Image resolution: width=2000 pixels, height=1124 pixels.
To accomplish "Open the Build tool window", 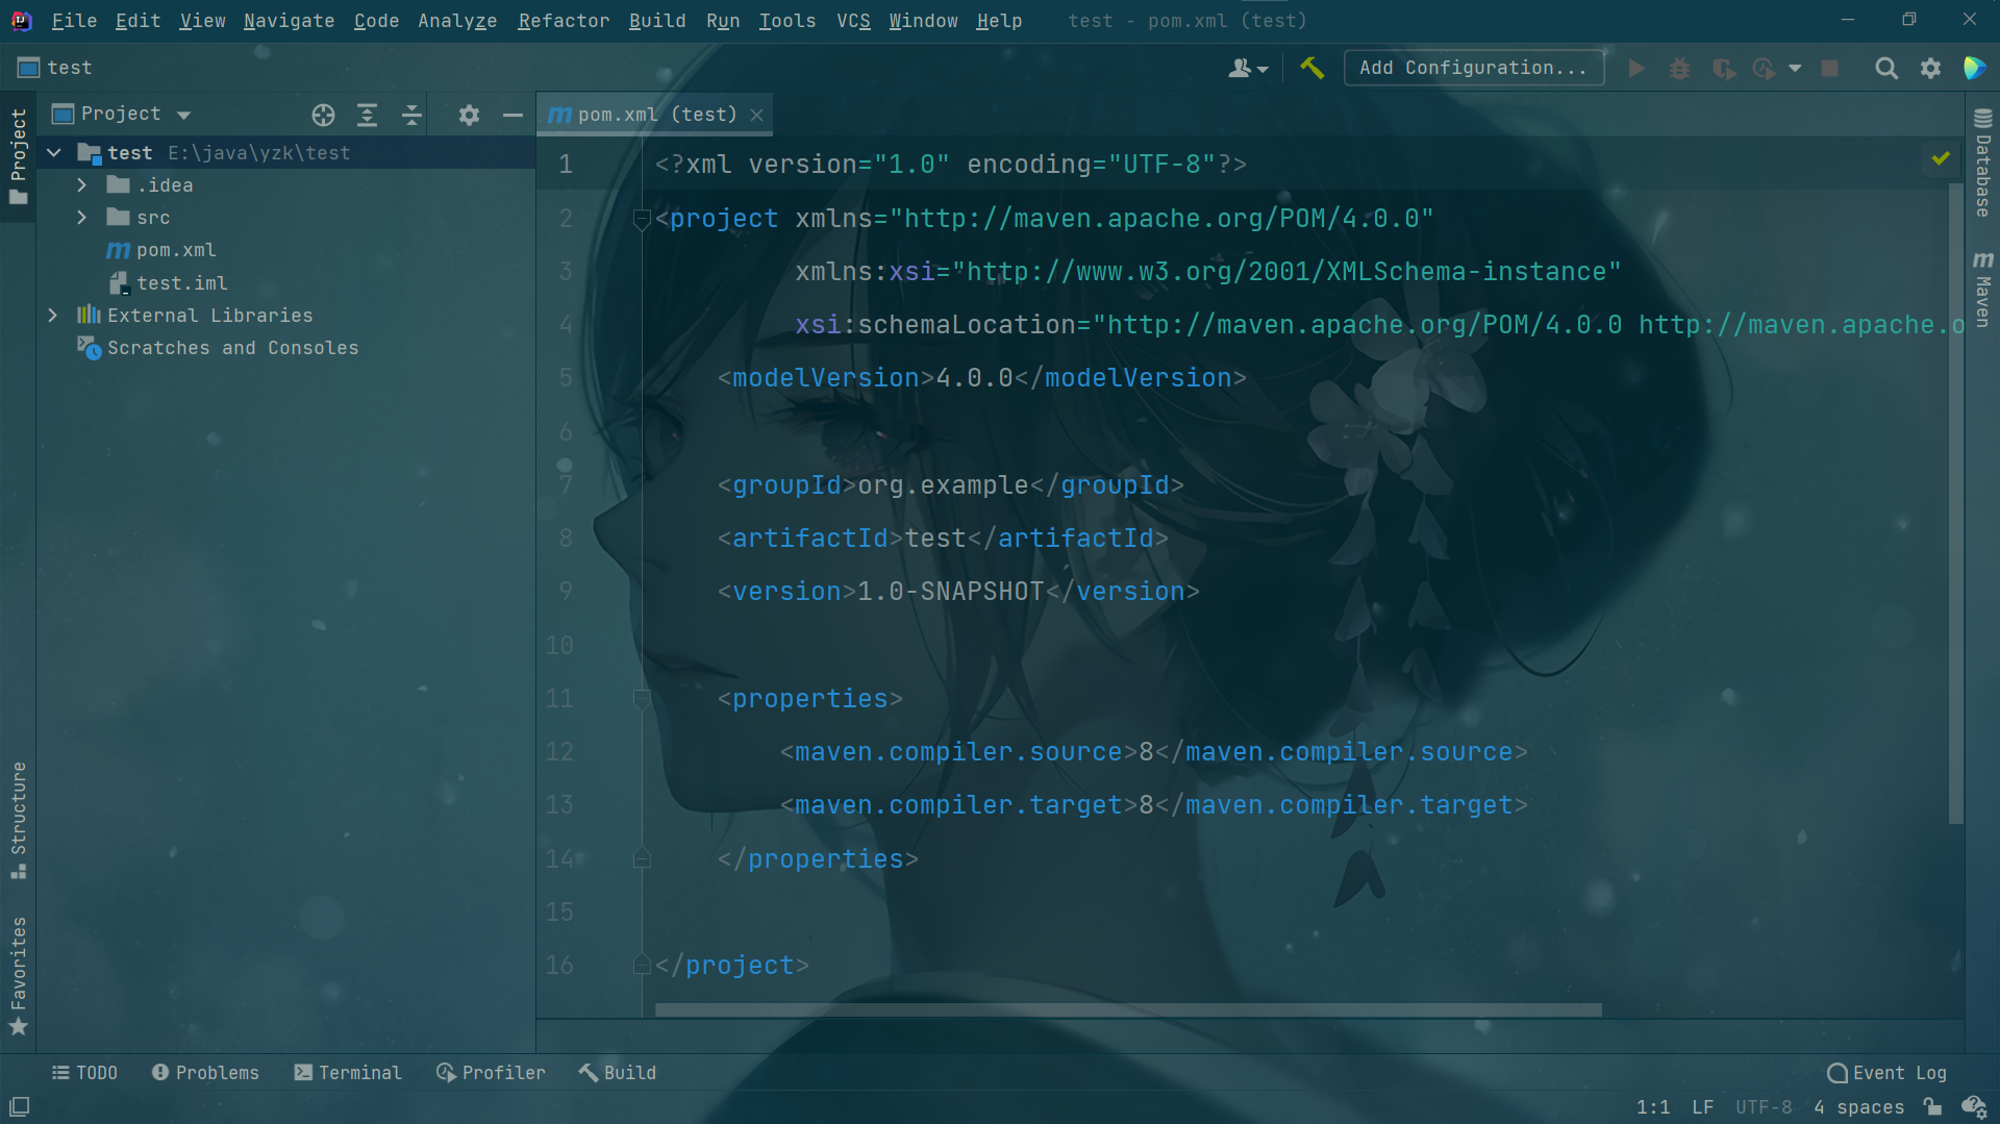I will [618, 1073].
